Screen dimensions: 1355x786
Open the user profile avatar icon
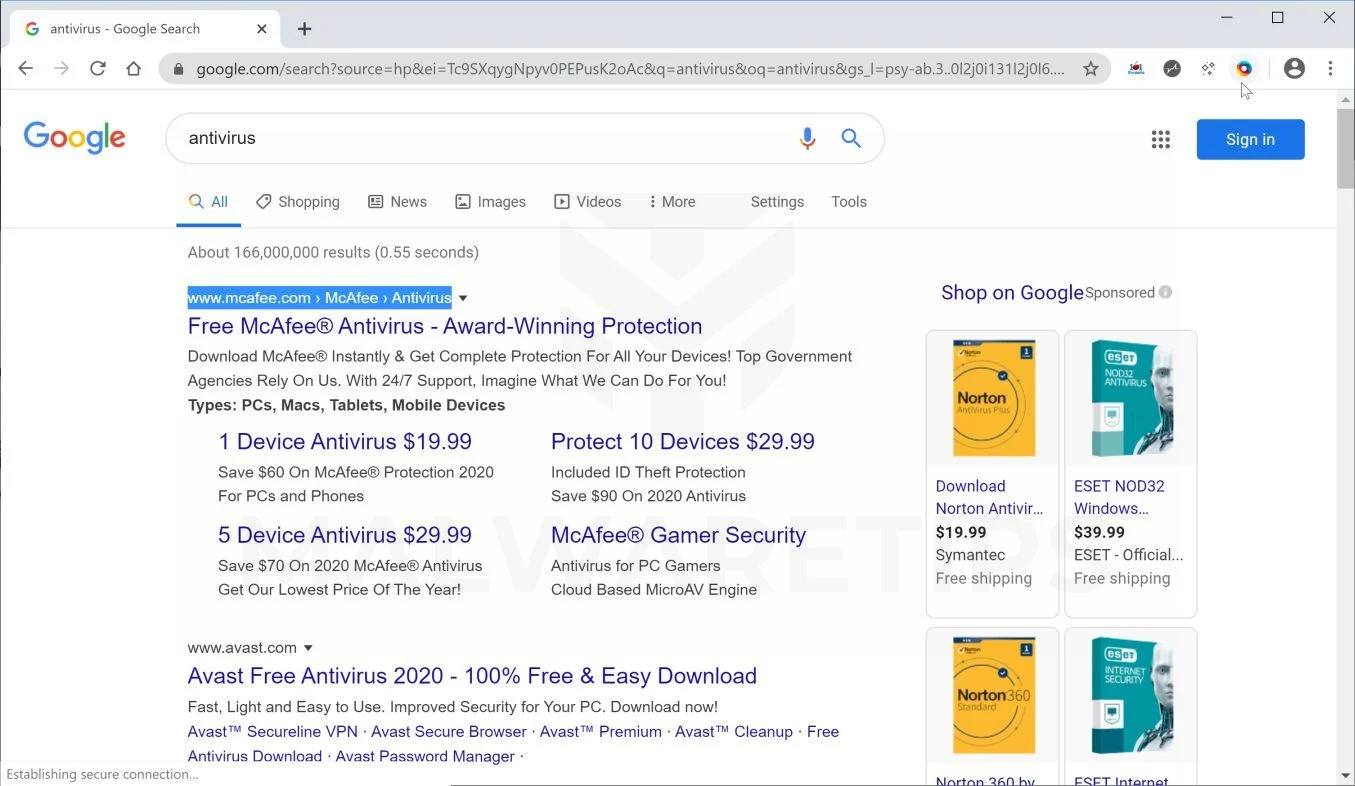click(x=1294, y=68)
